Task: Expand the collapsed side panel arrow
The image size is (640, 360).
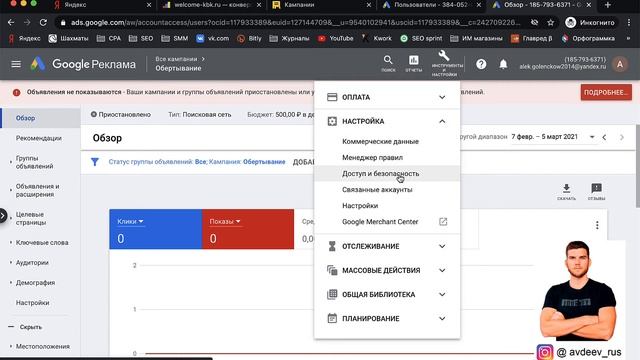Action: pyautogui.click(x=3, y=216)
